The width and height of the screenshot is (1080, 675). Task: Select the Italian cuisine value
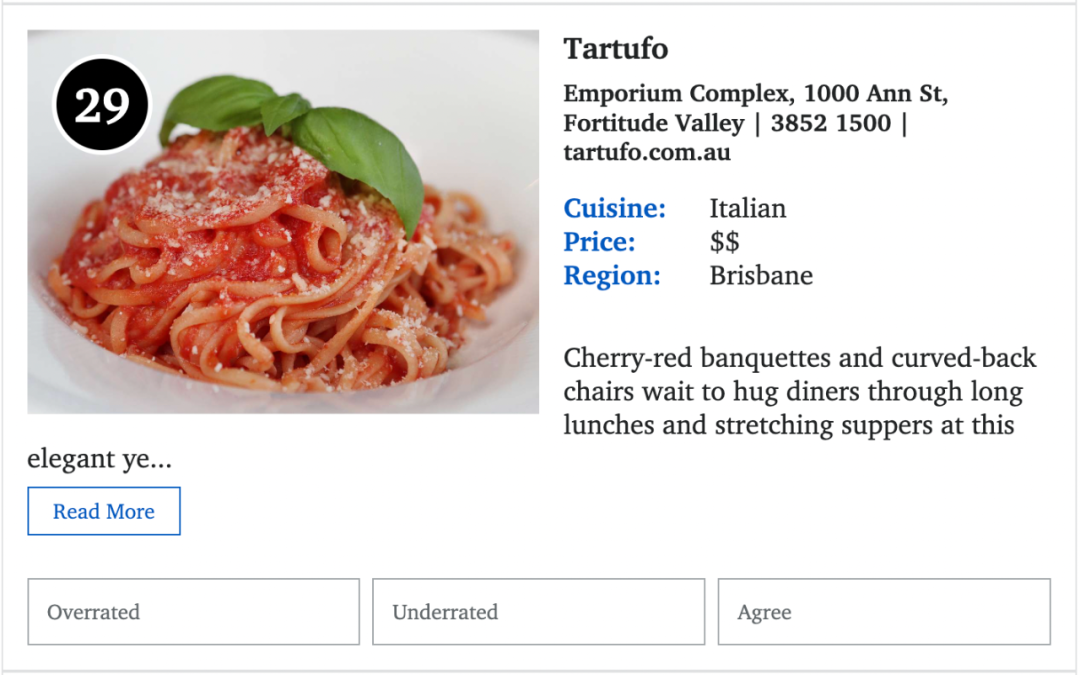coord(747,208)
